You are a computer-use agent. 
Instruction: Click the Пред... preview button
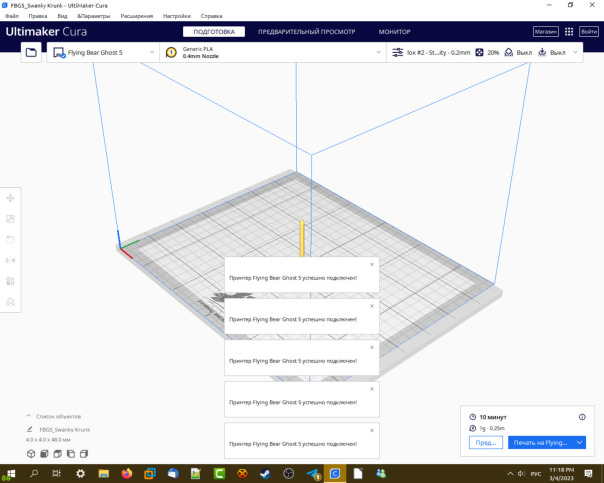(486, 443)
